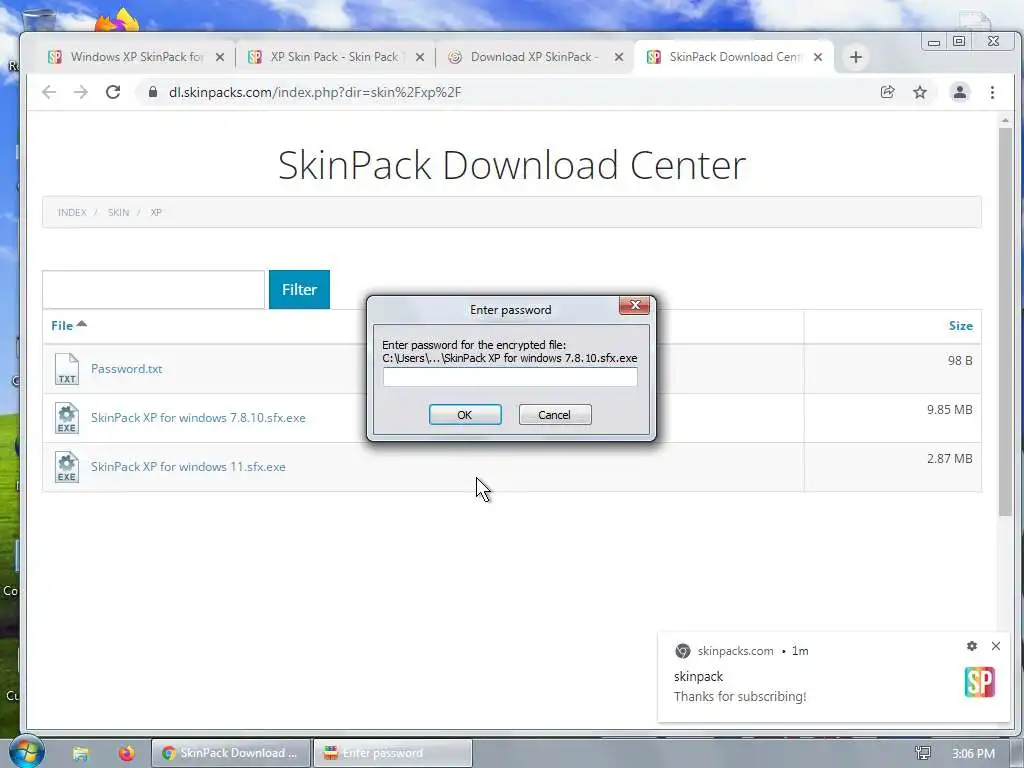The image size is (1024, 768).
Task: Activate SkinPack Download taskbar button
Action: [x=231, y=753]
